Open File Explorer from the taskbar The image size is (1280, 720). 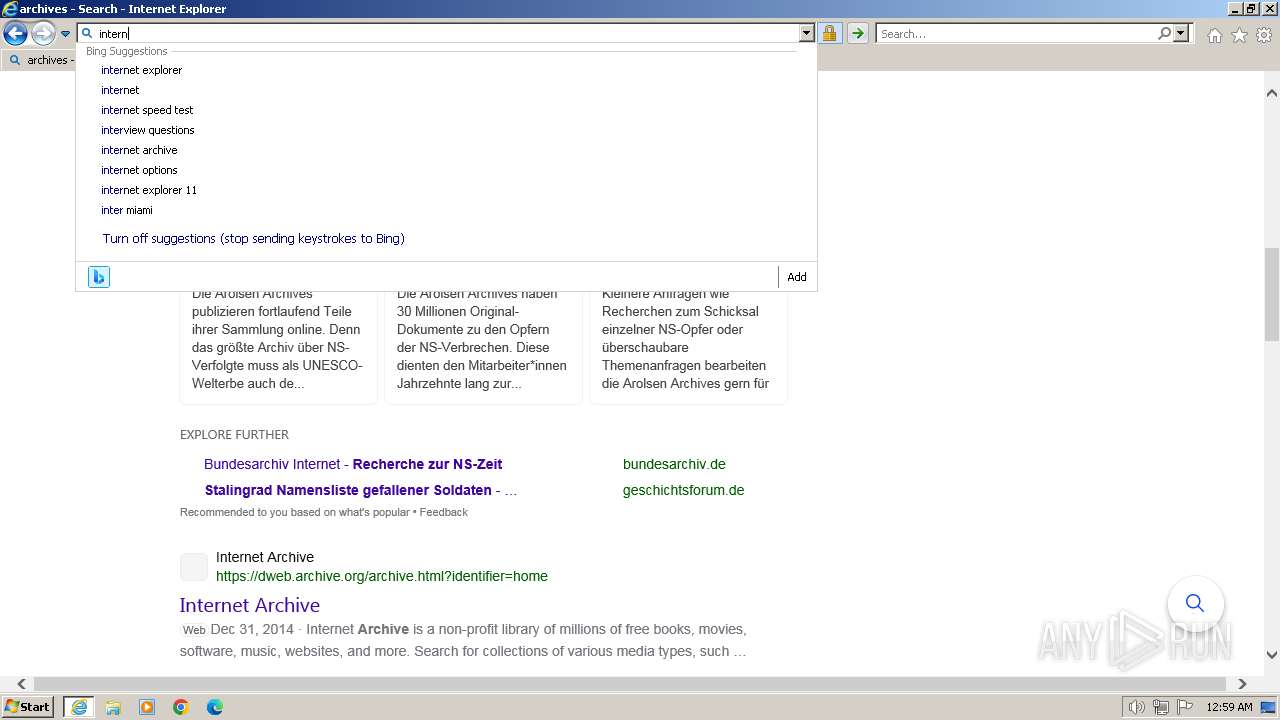pos(113,707)
